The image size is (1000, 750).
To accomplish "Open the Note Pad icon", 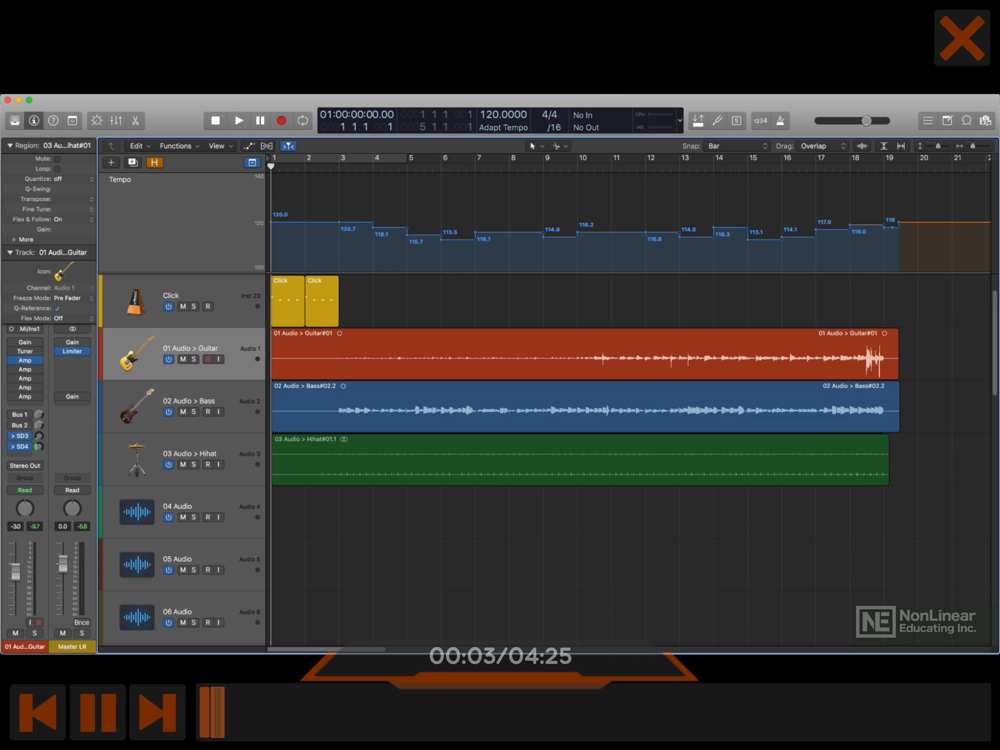I will (x=947, y=121).
